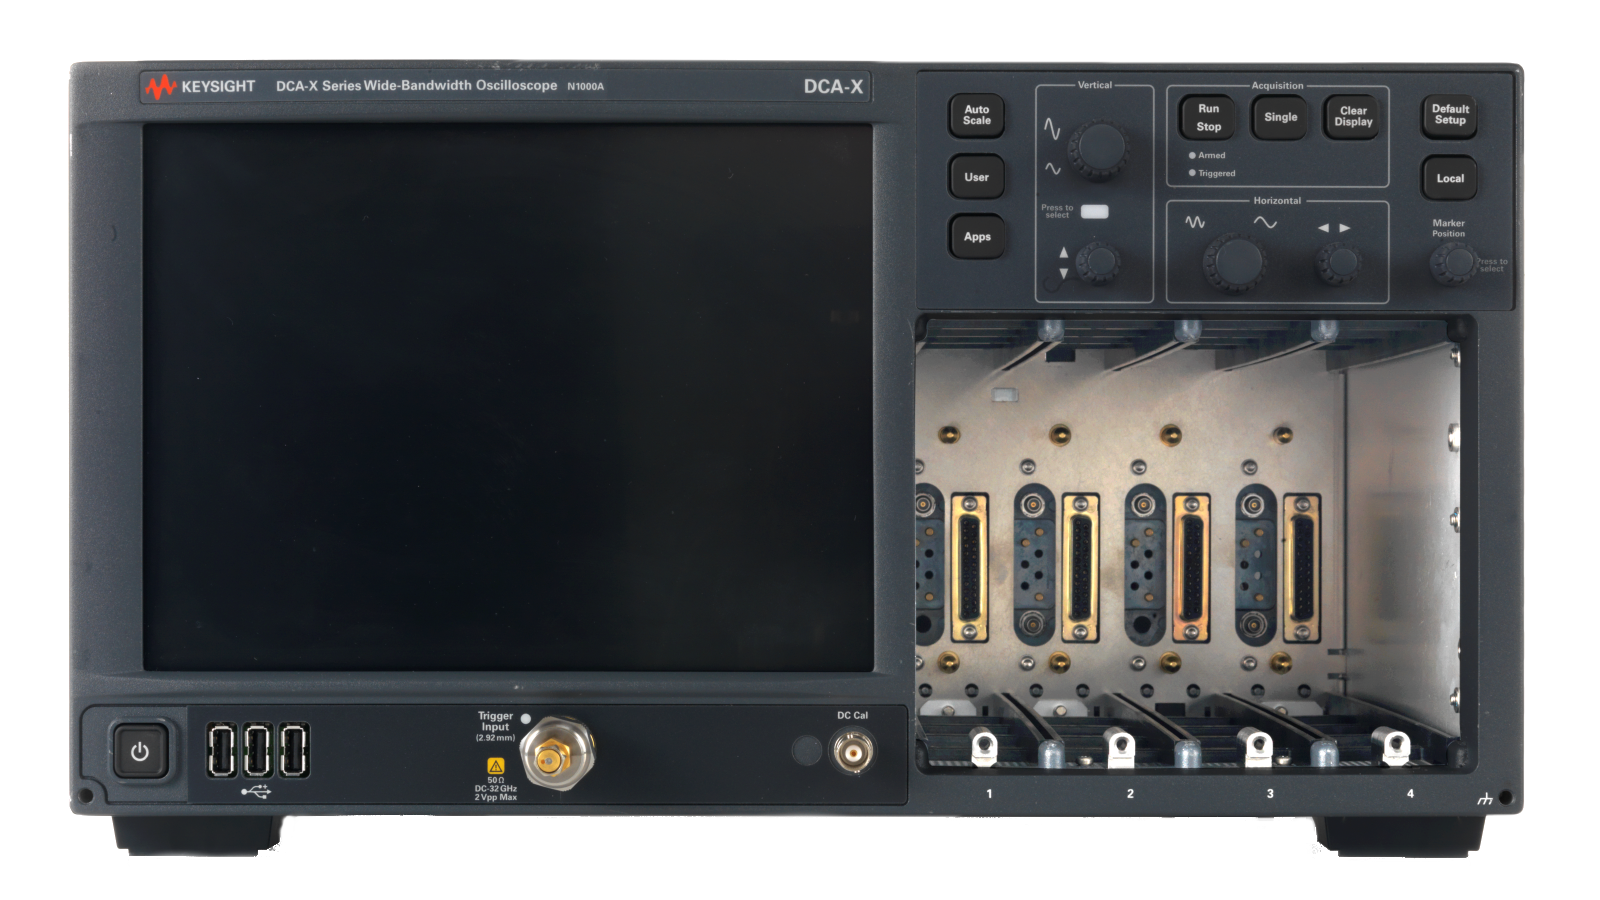Tap the left/right arrows in Horizontal section
The height and width of the screenshot is (900, 1600).
tap(1334, 228)
